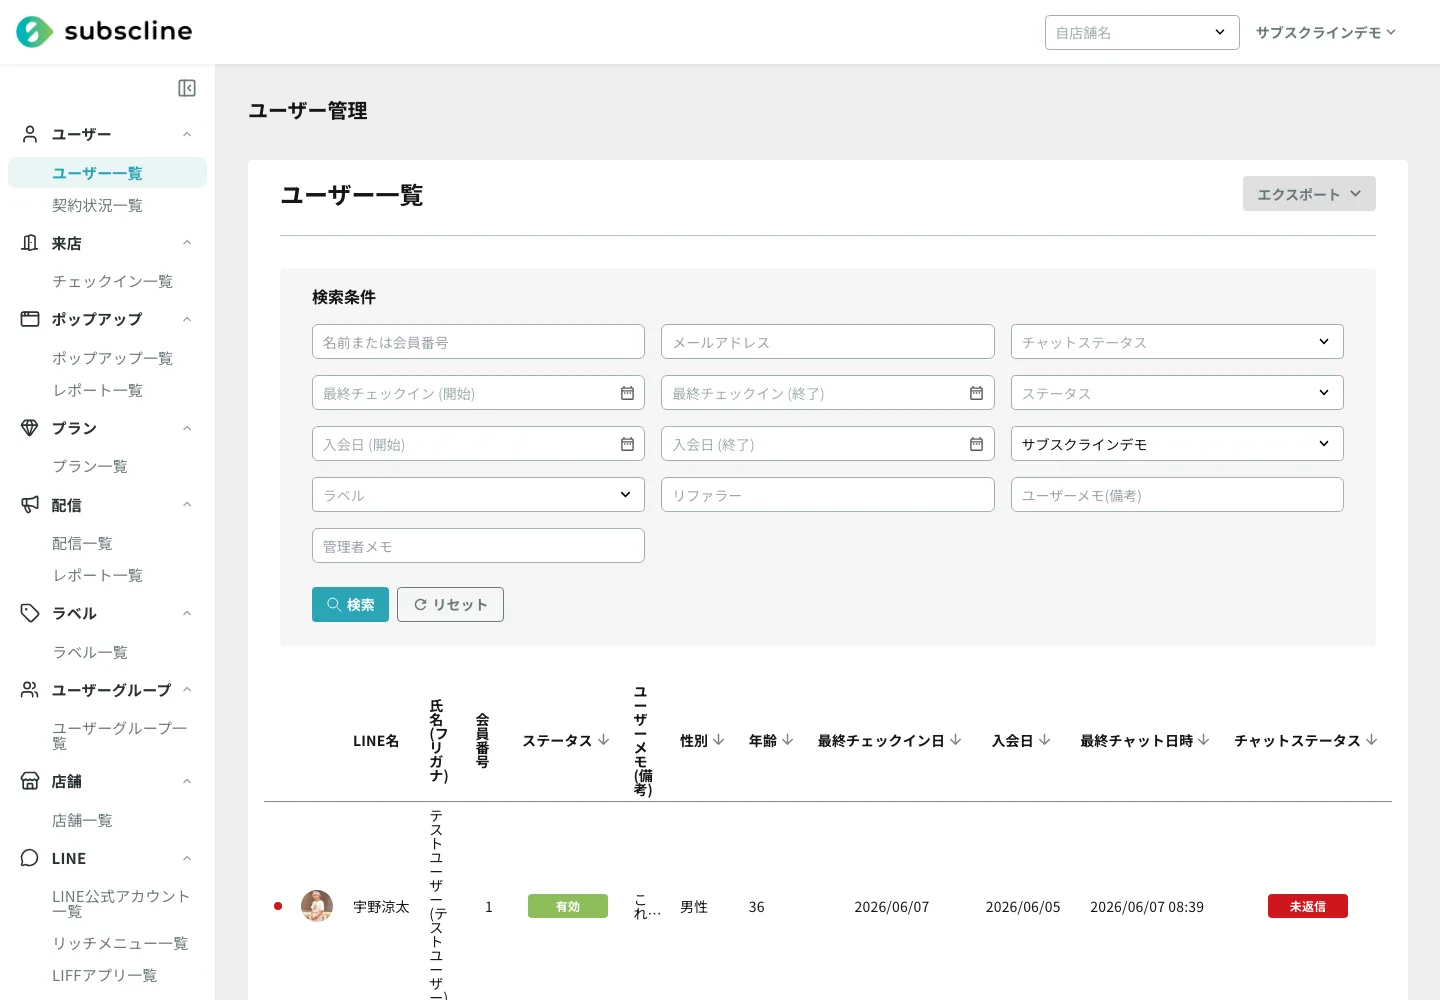Click the リセット reset button
The image size is (1440, 1000).
pyautogui.click(x=450, y=604)
